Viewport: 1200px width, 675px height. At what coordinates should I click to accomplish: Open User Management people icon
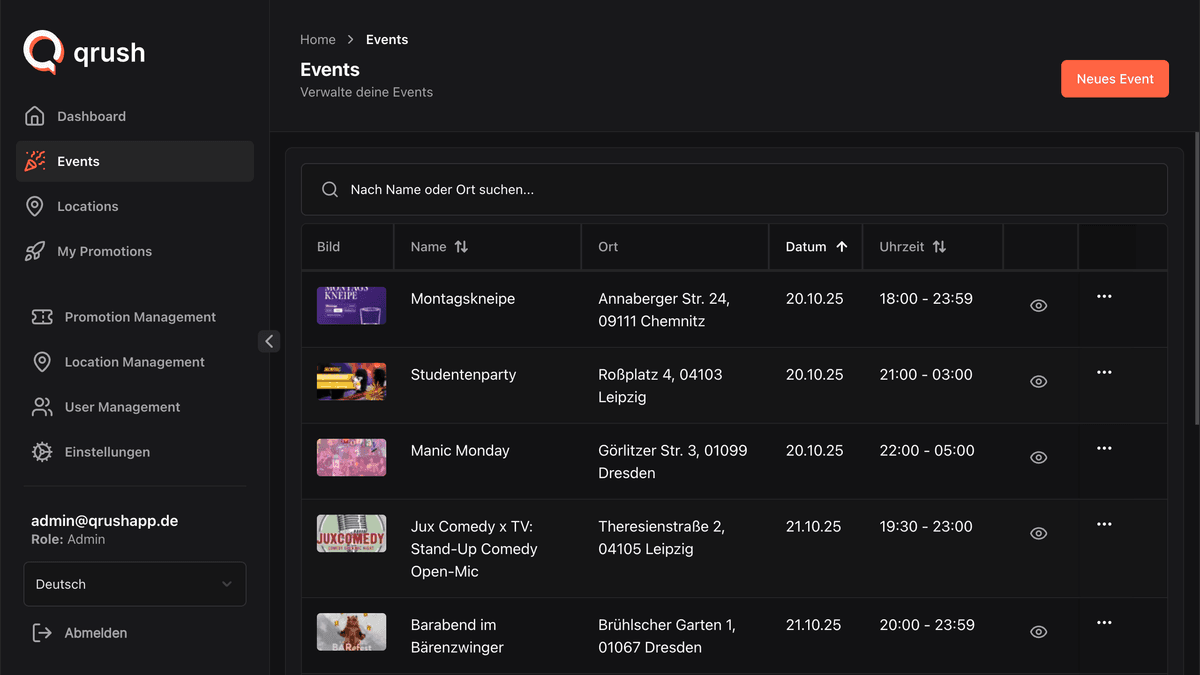[x=42, y=407]
